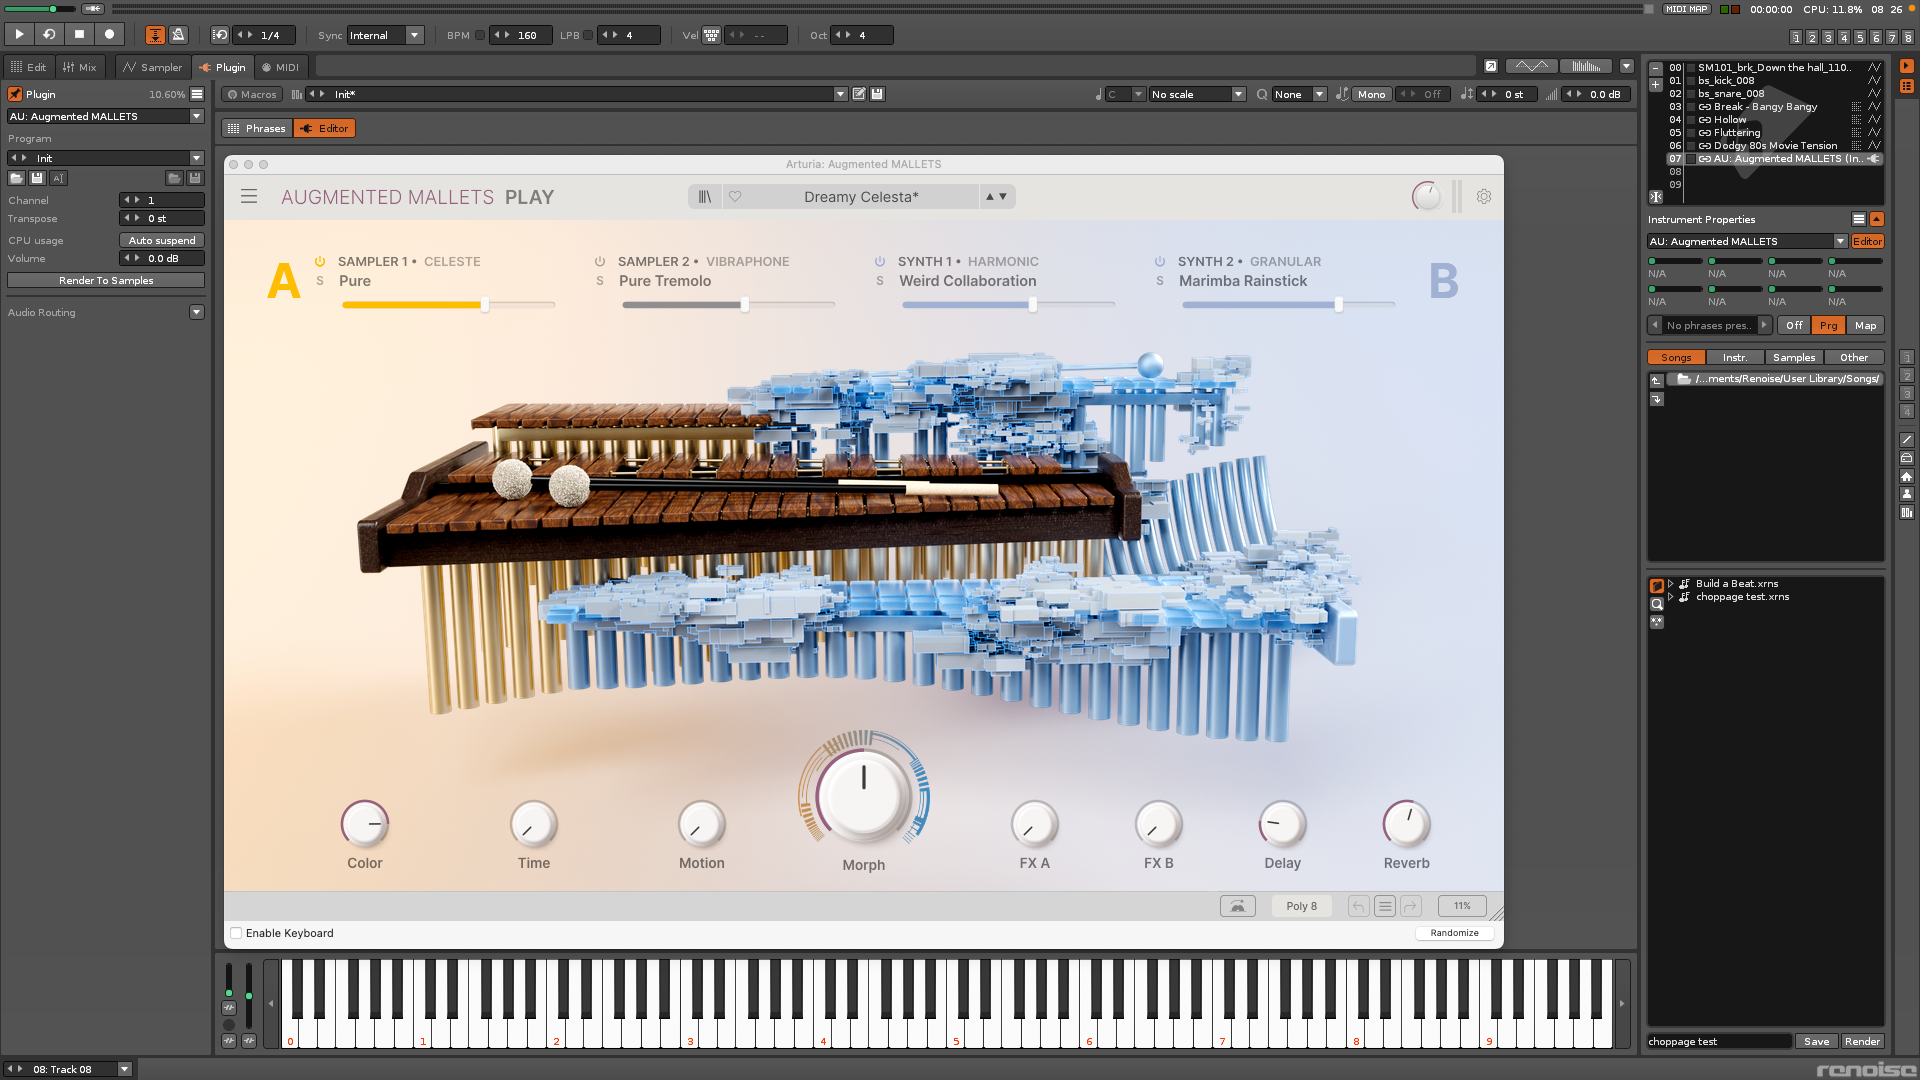Enable record mode with the record button
1920x1080 pixels.
tap(109, 34)
